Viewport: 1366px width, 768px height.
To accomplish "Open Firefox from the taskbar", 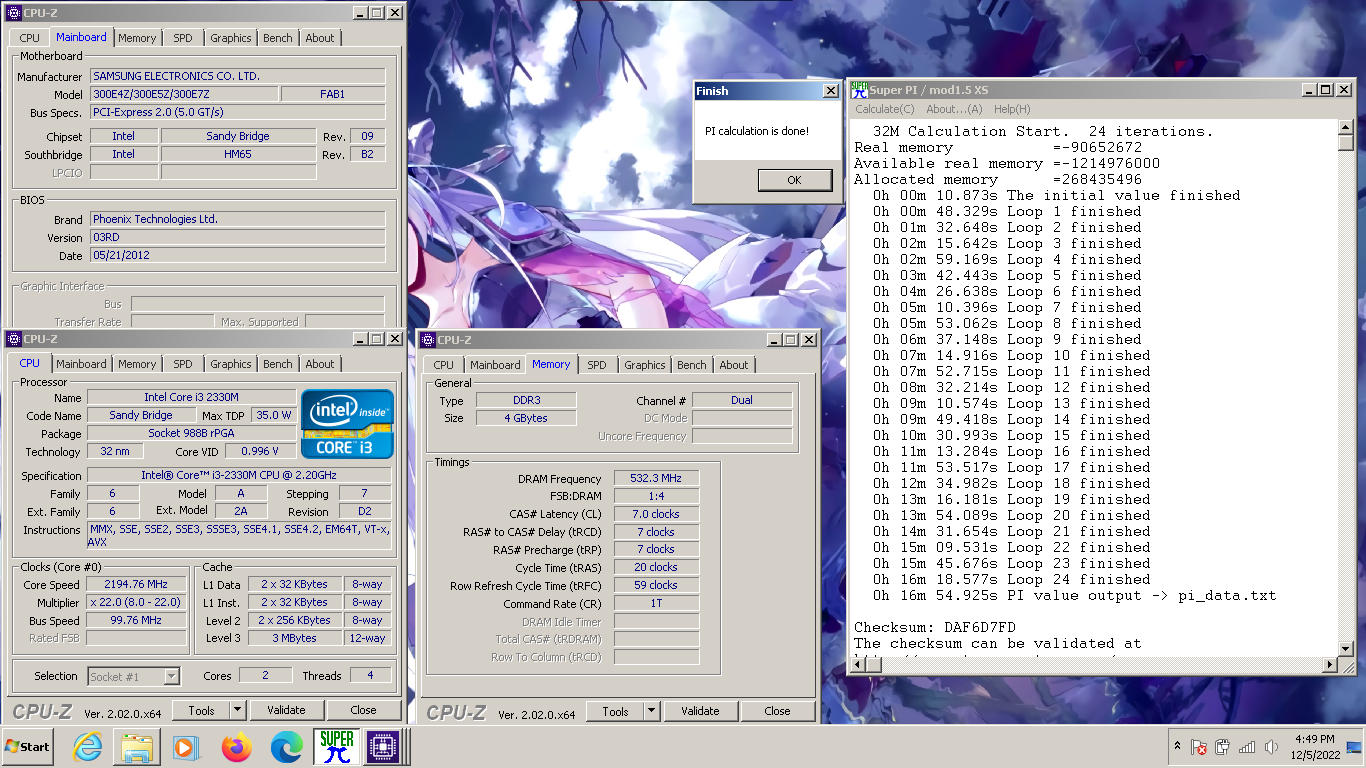I will coord(237,747).
